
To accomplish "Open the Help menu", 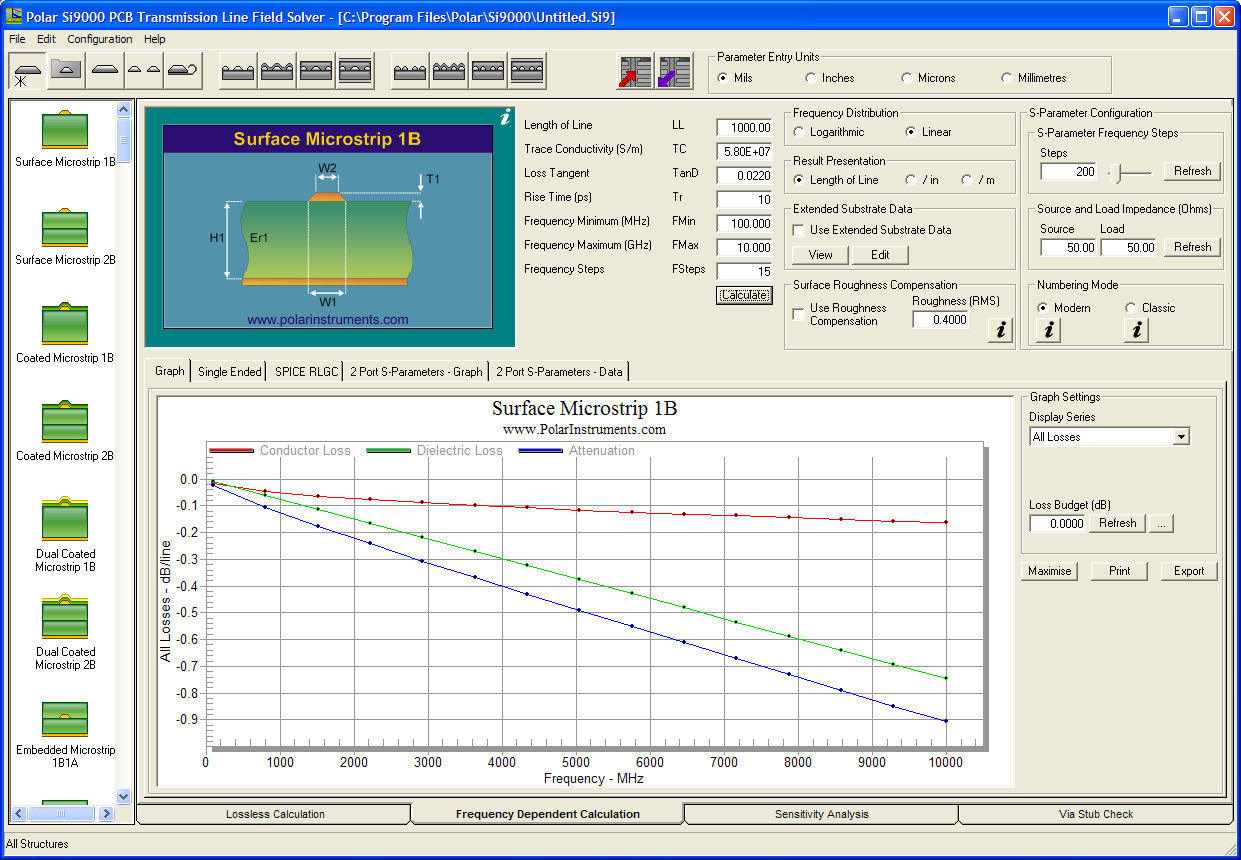I will [155, 39].
